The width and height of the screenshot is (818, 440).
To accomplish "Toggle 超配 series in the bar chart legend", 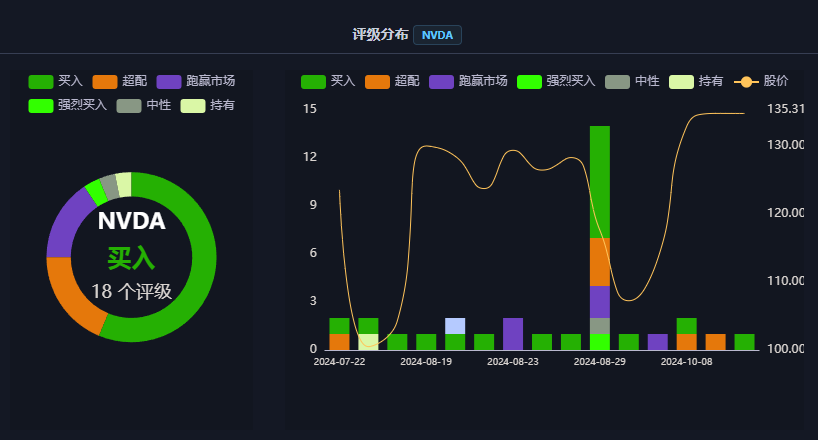I will pyautogui.click(x=392, y=81).
